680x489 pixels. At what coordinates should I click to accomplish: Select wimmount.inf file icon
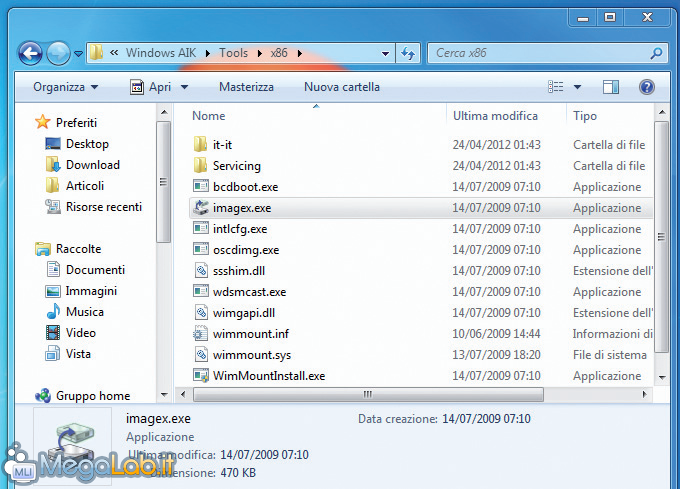pyautogui.click(x=200, y=333)
